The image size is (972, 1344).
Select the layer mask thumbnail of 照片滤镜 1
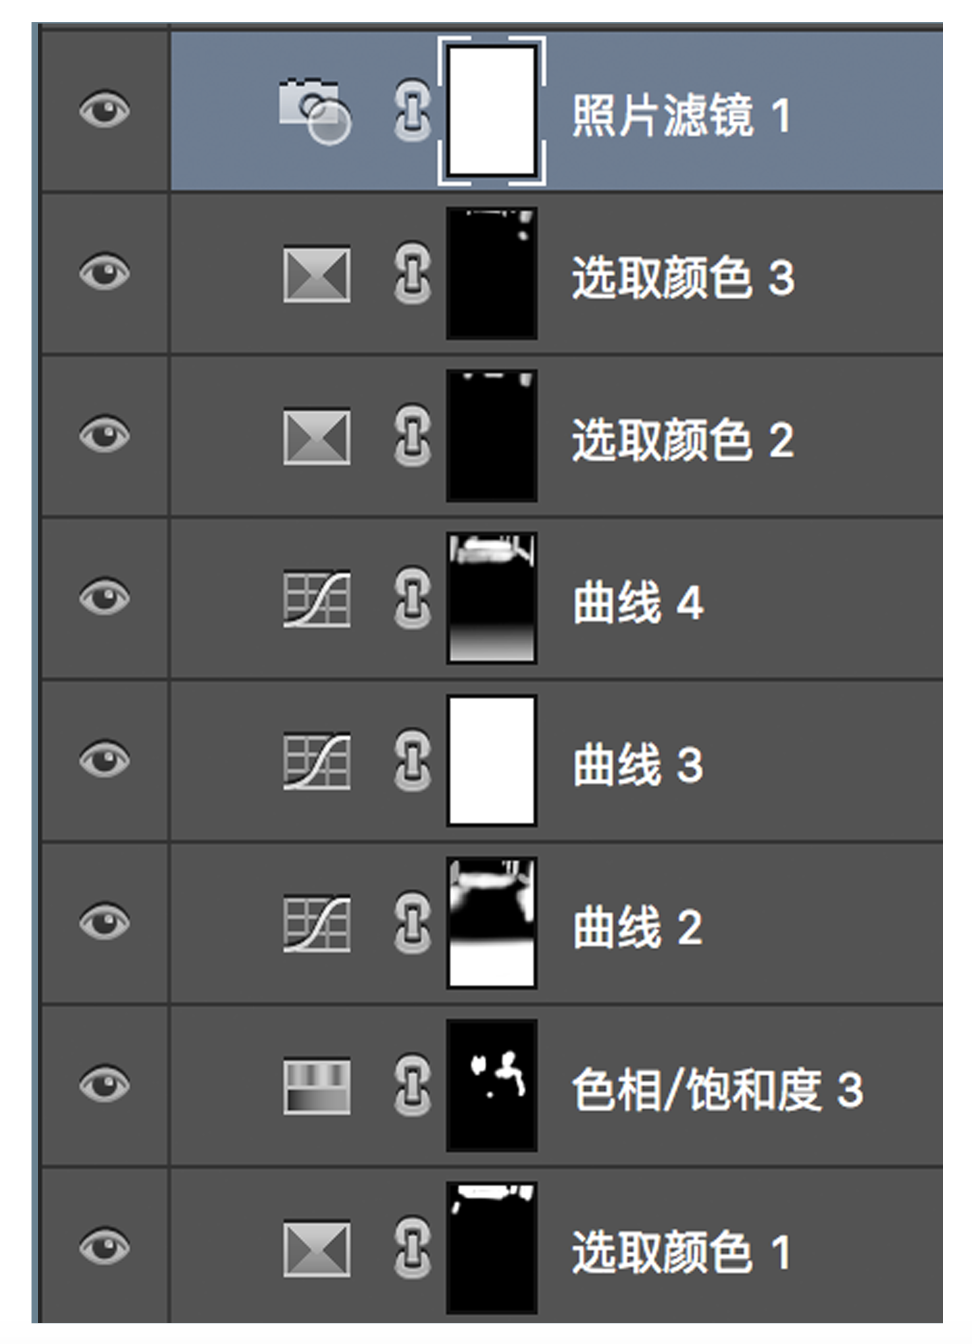[491, 111]
